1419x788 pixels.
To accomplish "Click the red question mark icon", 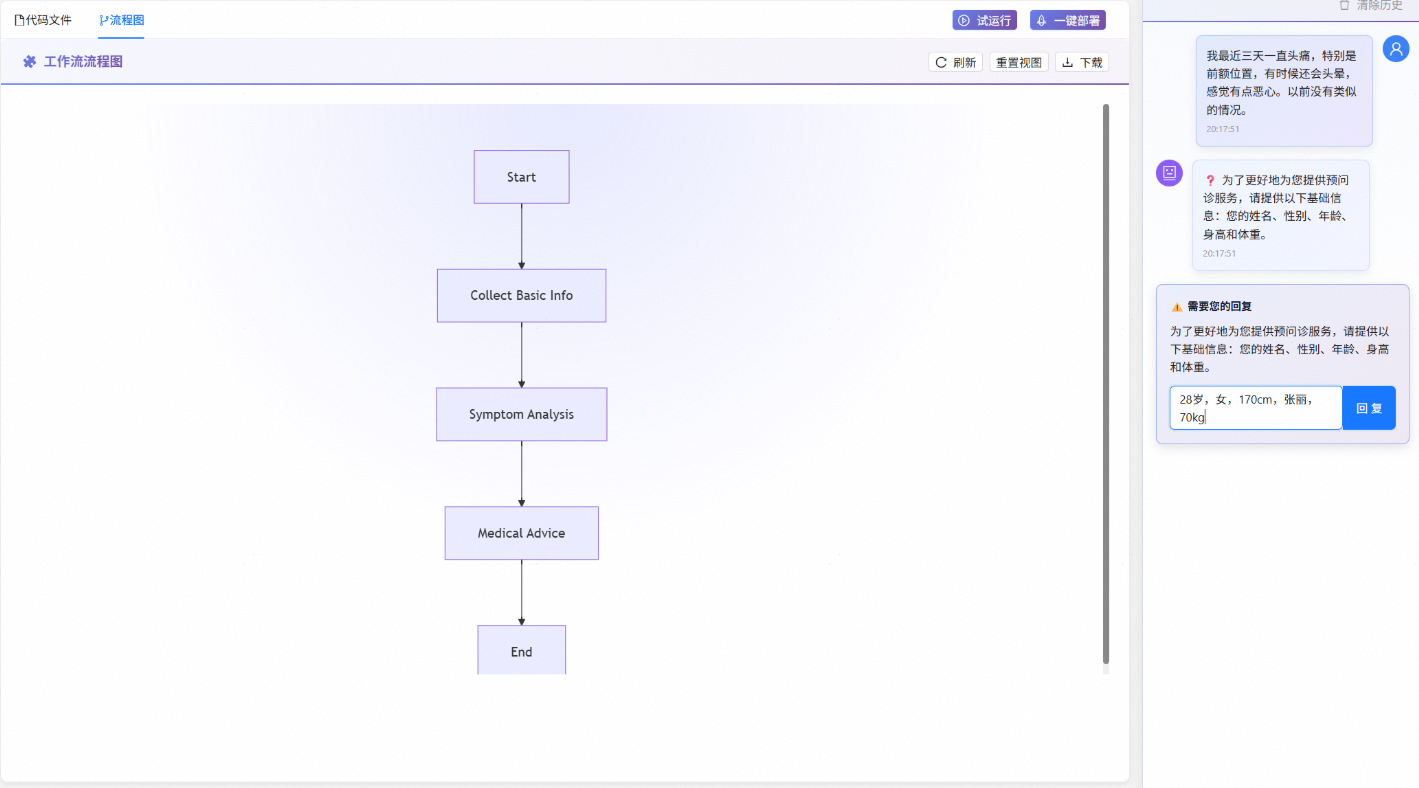I will (x=1210, y=181).
